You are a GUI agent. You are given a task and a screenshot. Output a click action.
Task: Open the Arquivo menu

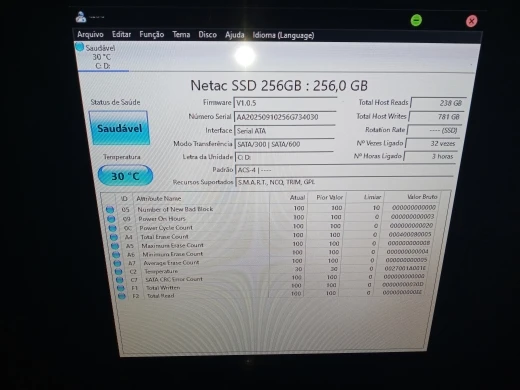pos(90,34)
